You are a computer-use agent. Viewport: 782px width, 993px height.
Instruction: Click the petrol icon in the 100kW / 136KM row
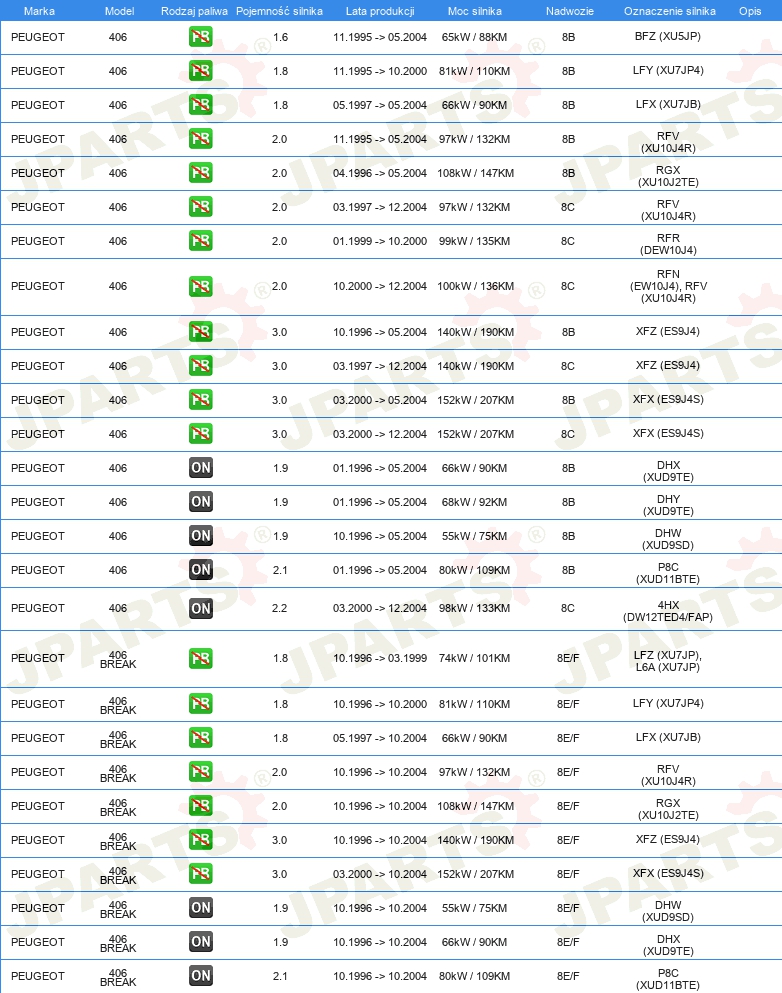[201, 286]
